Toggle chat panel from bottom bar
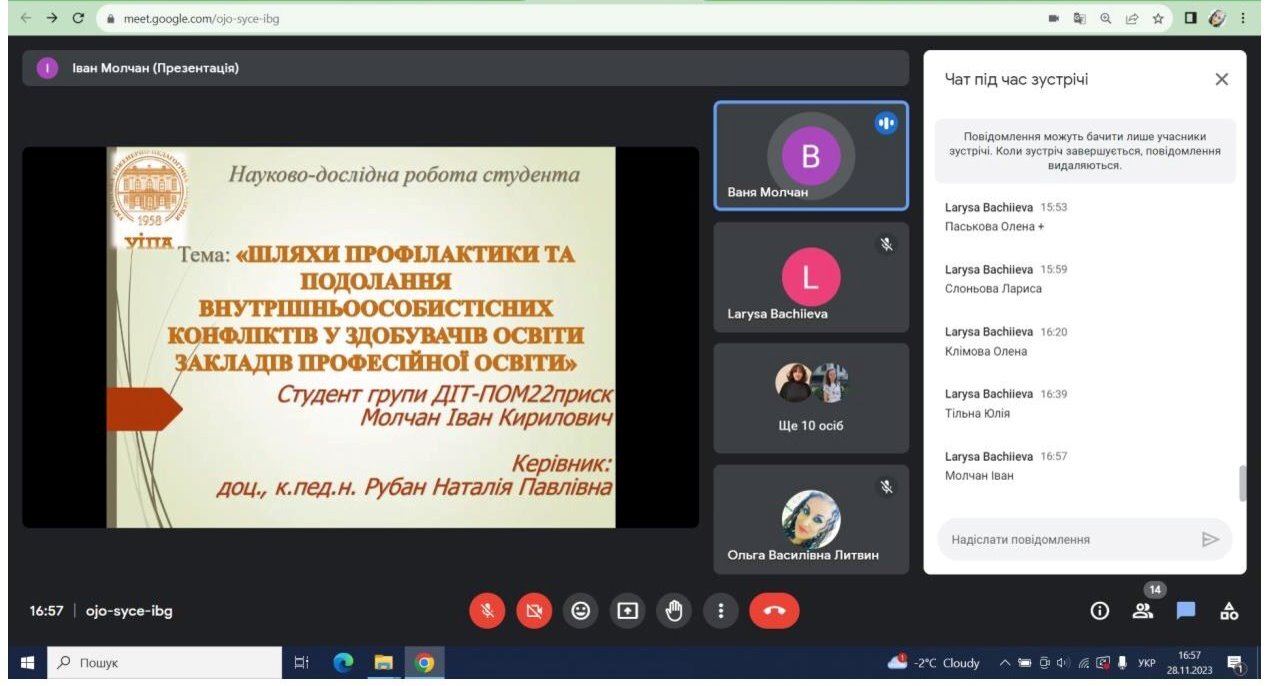The image size is (1267, 686). [1186, 611]
